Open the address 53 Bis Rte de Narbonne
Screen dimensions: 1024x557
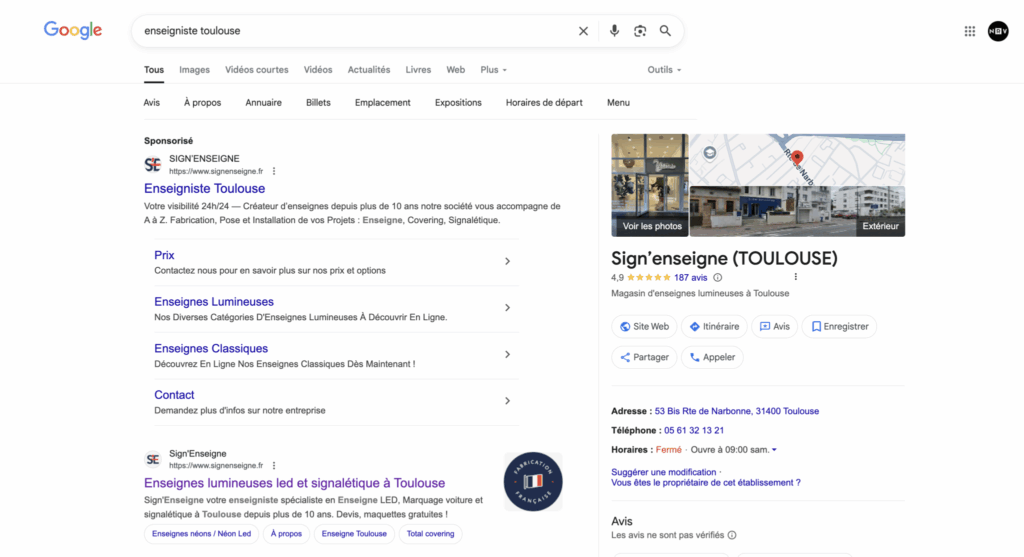737,411
